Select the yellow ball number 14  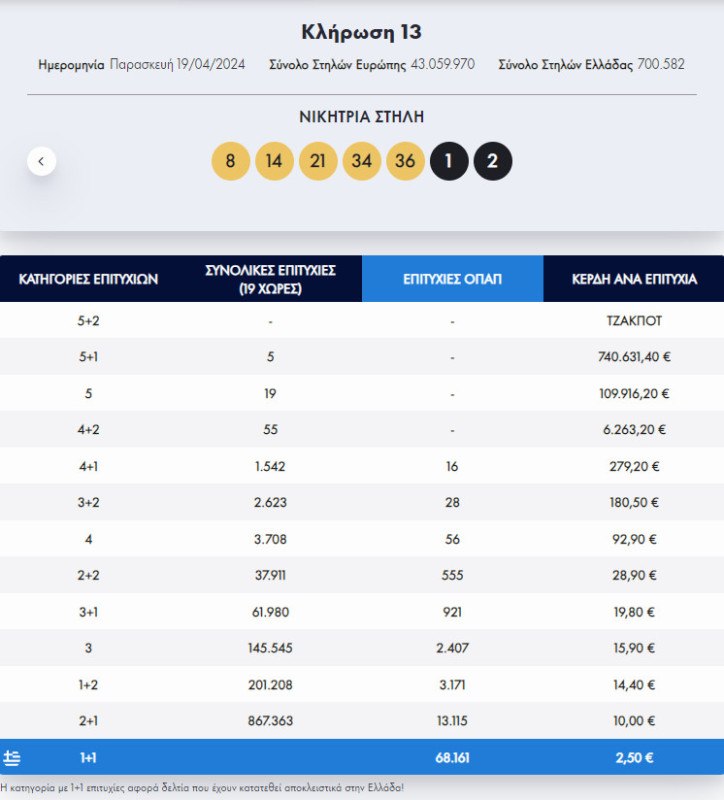(274, 161)
